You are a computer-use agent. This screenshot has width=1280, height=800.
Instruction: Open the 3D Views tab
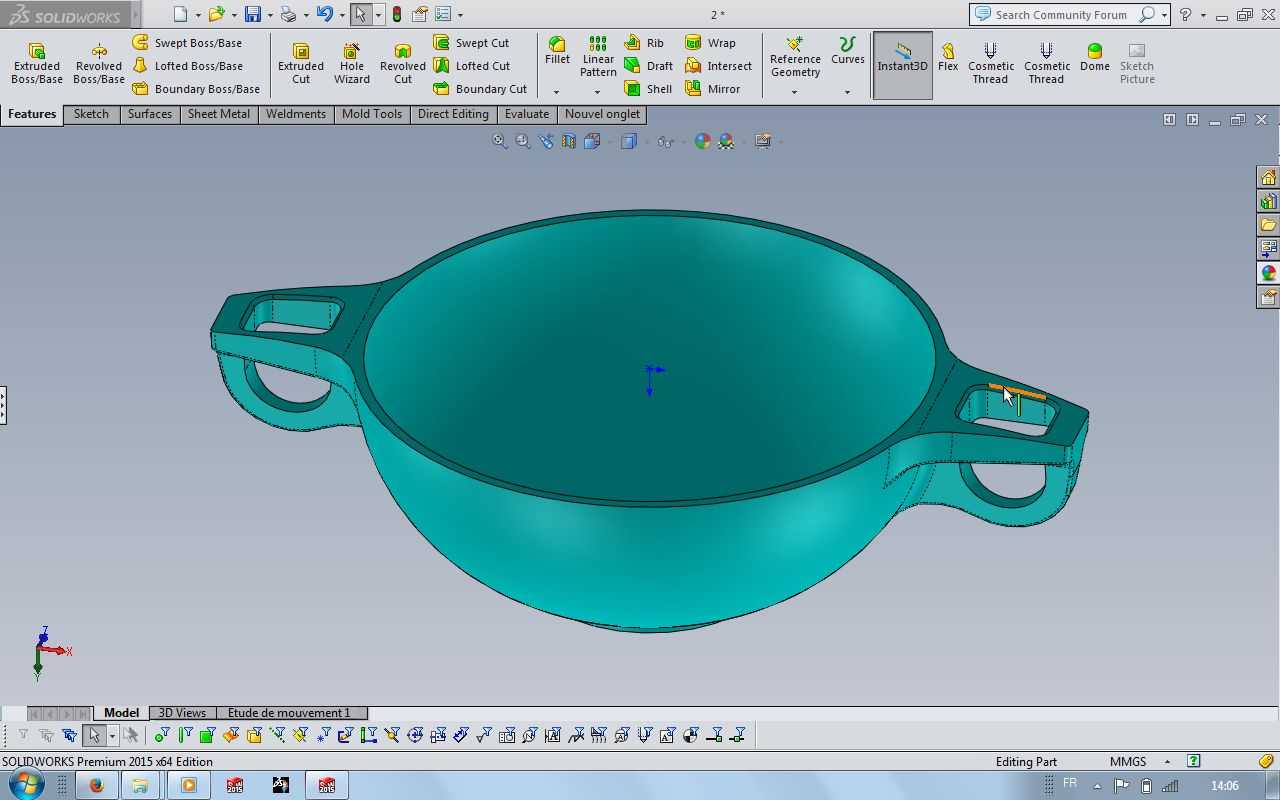(182, 713)
